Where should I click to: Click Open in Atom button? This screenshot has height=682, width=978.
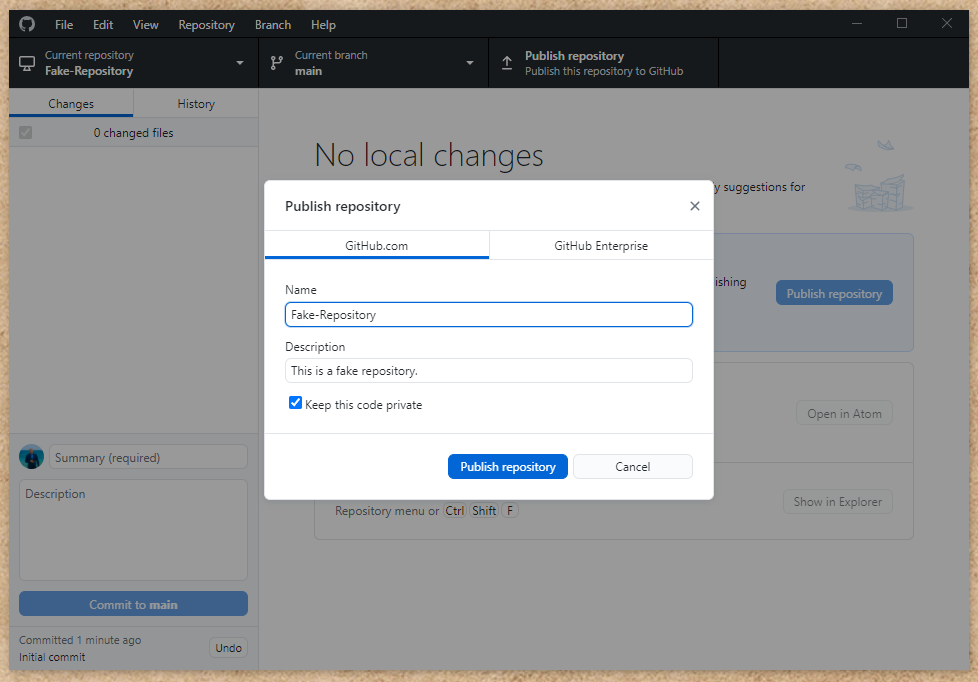(844, 414)
